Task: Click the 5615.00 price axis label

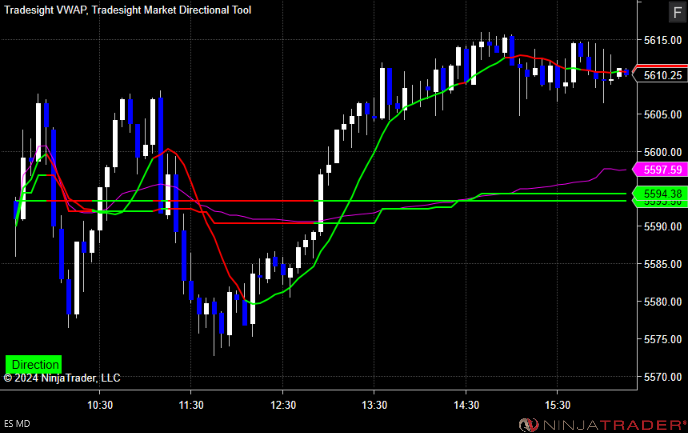Action: point(663,40)
